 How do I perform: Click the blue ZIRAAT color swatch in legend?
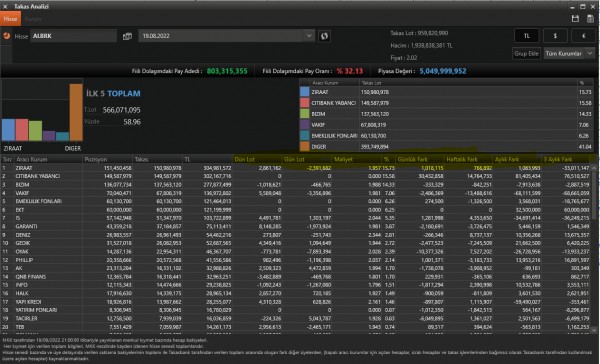305,92
